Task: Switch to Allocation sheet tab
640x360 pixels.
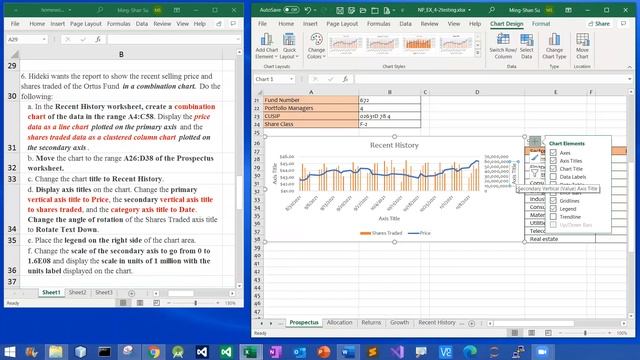Action: click(x=339, y=322)
